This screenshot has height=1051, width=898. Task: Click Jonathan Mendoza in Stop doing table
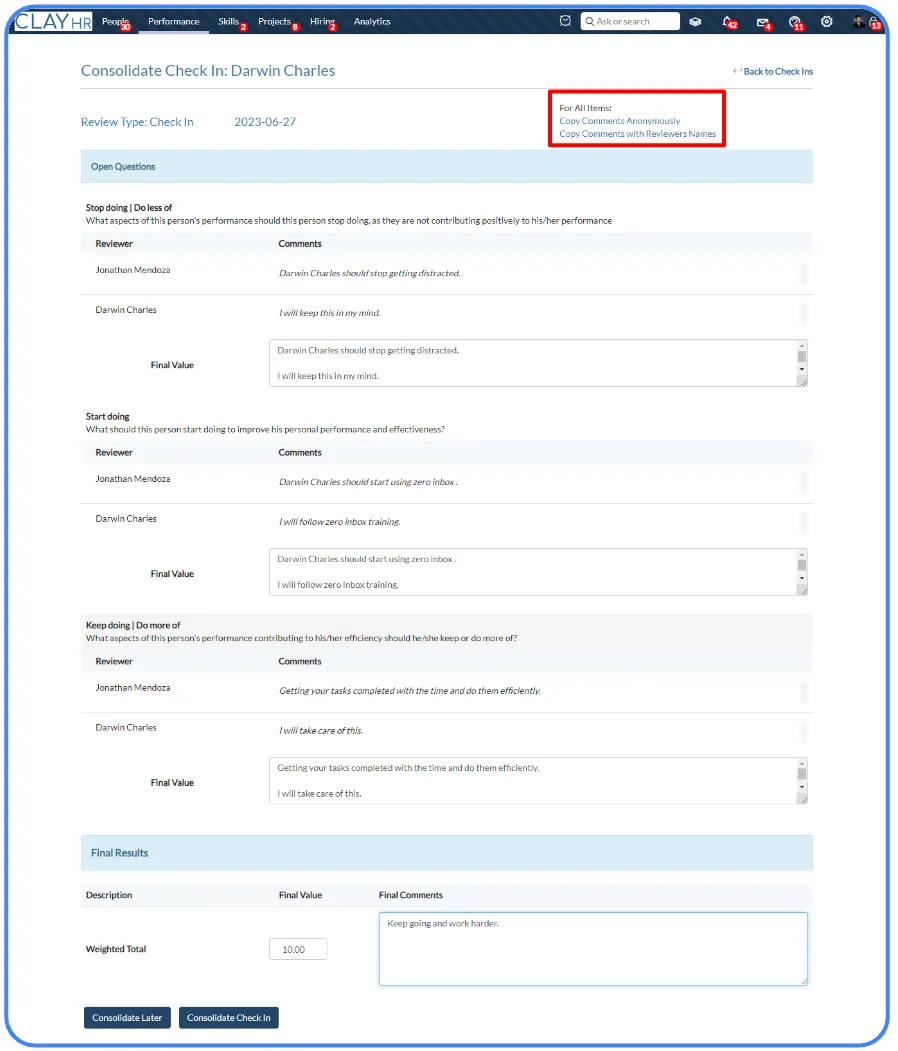(x=133, y=270)
